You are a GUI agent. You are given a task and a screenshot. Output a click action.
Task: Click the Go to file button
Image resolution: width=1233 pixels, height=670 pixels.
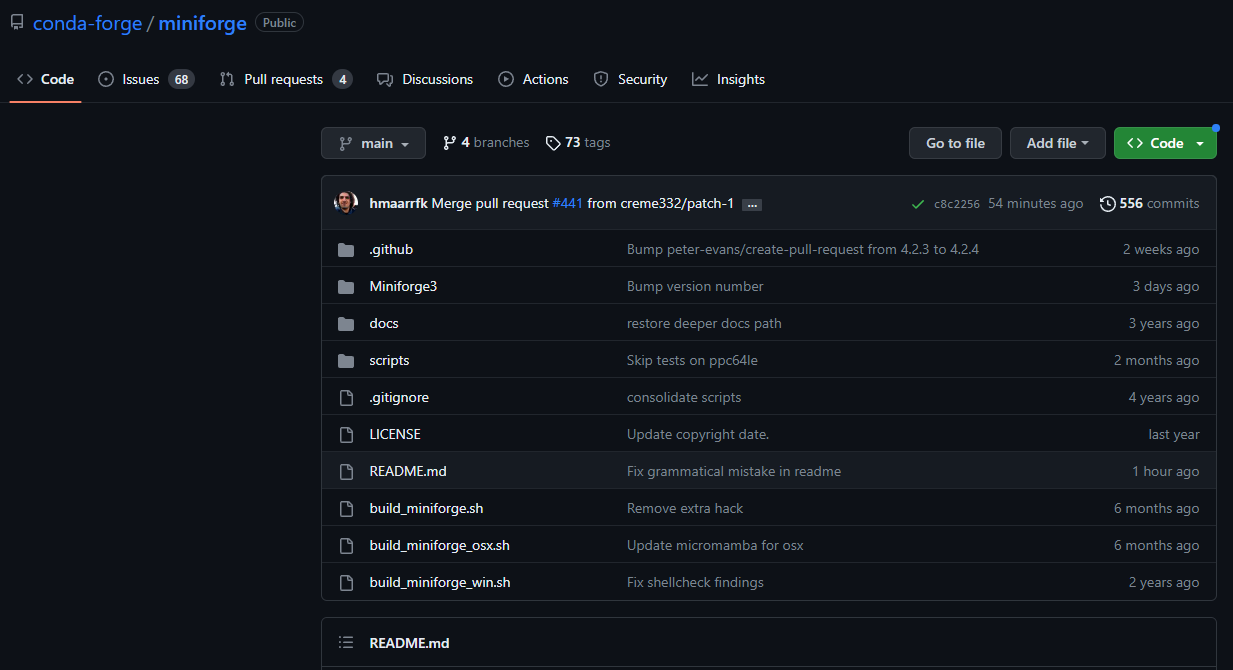(x=955, y=143)
